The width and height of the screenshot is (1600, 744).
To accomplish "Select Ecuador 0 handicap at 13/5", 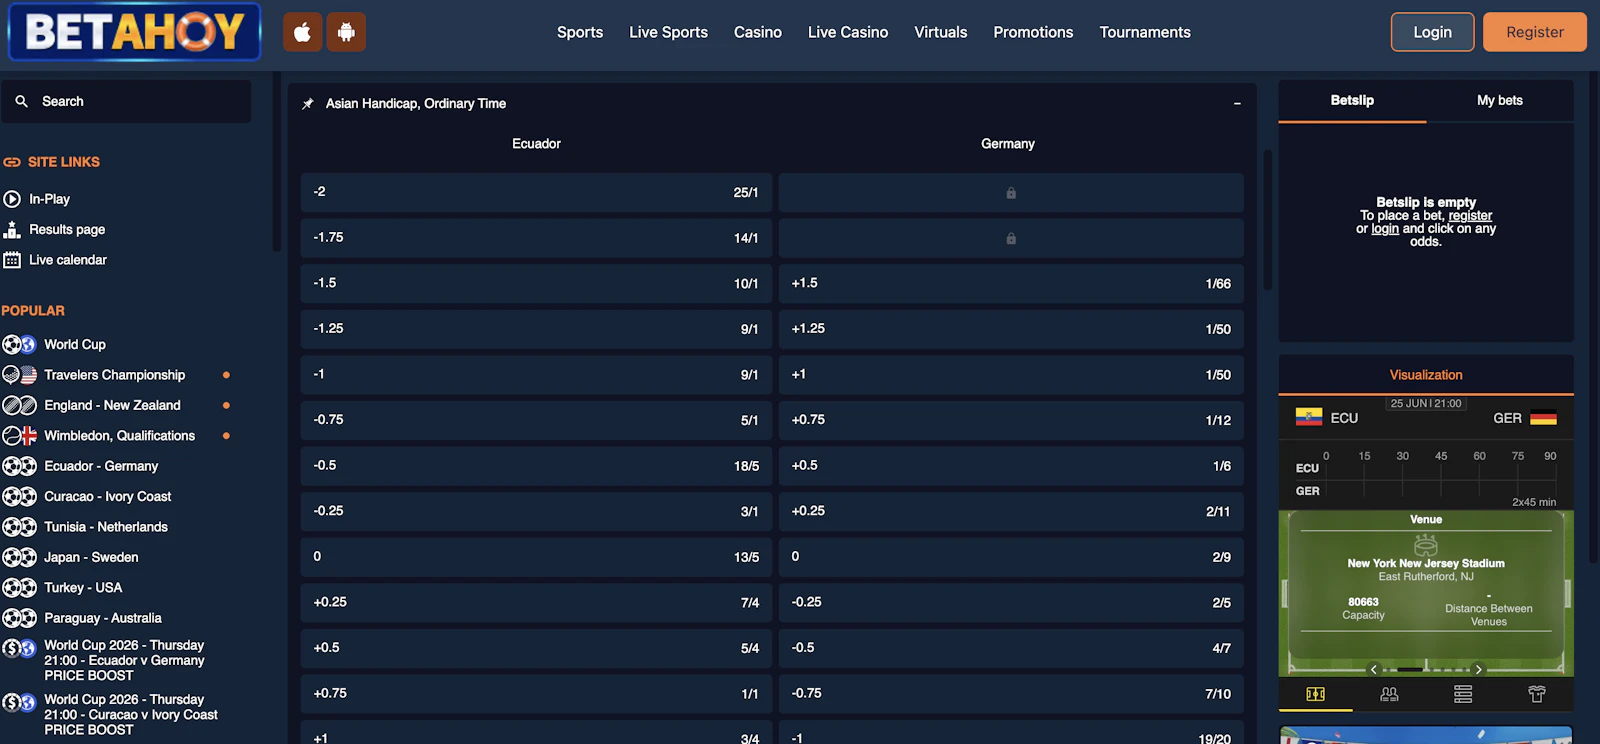I will click(x=536, y=557).
